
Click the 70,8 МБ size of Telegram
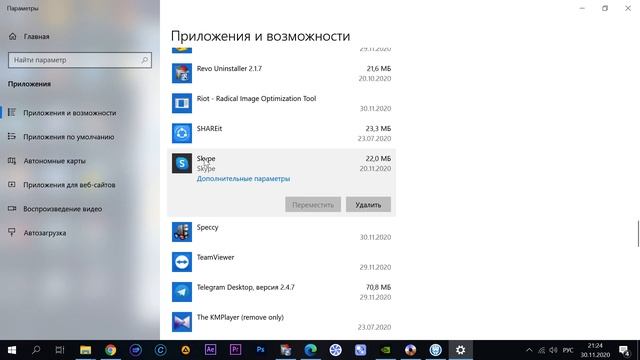pos(378,287)
